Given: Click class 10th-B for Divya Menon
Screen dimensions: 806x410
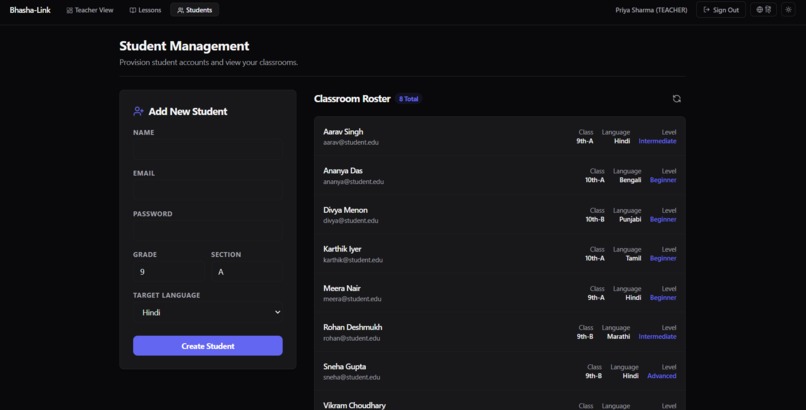Looking at the screenshot, I should pyautogui.click(x=595, y=219).
